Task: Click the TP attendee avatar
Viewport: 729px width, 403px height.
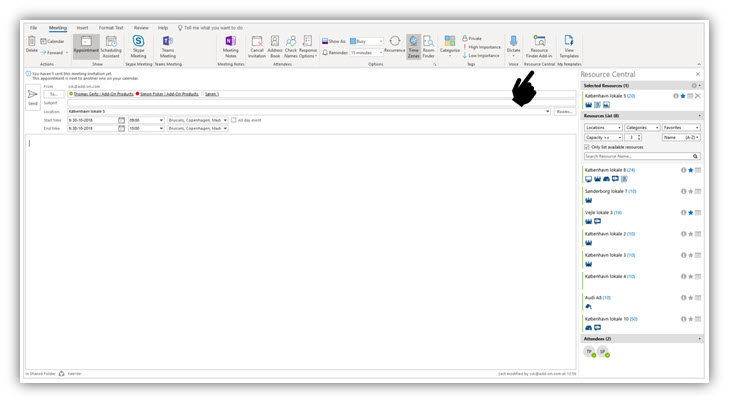Action: pyautogui.click(x=589, y=352)
